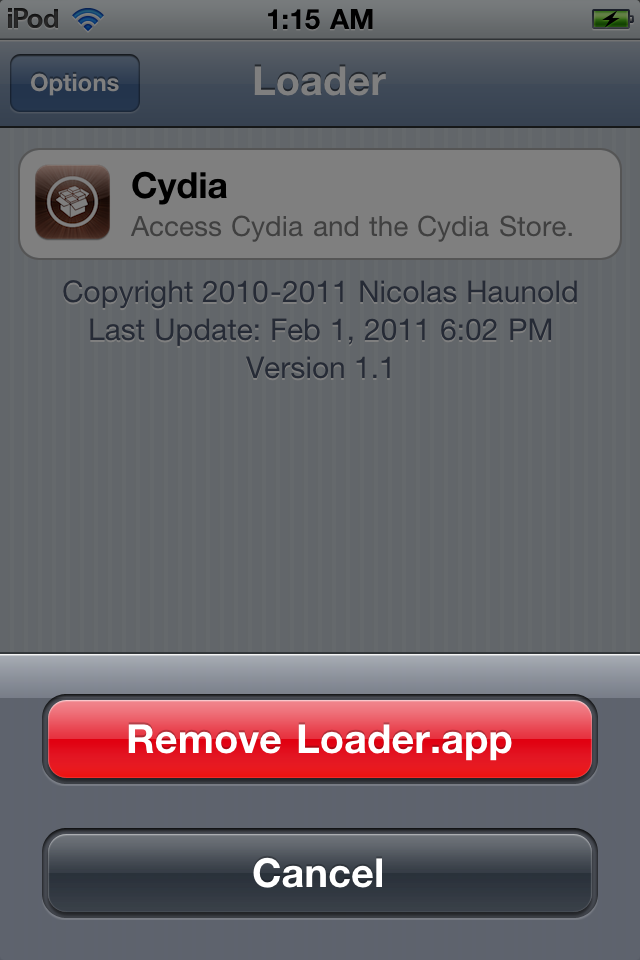Click the Copyright 2010-2011 Nicolas Haunold line

coord(320,292)
